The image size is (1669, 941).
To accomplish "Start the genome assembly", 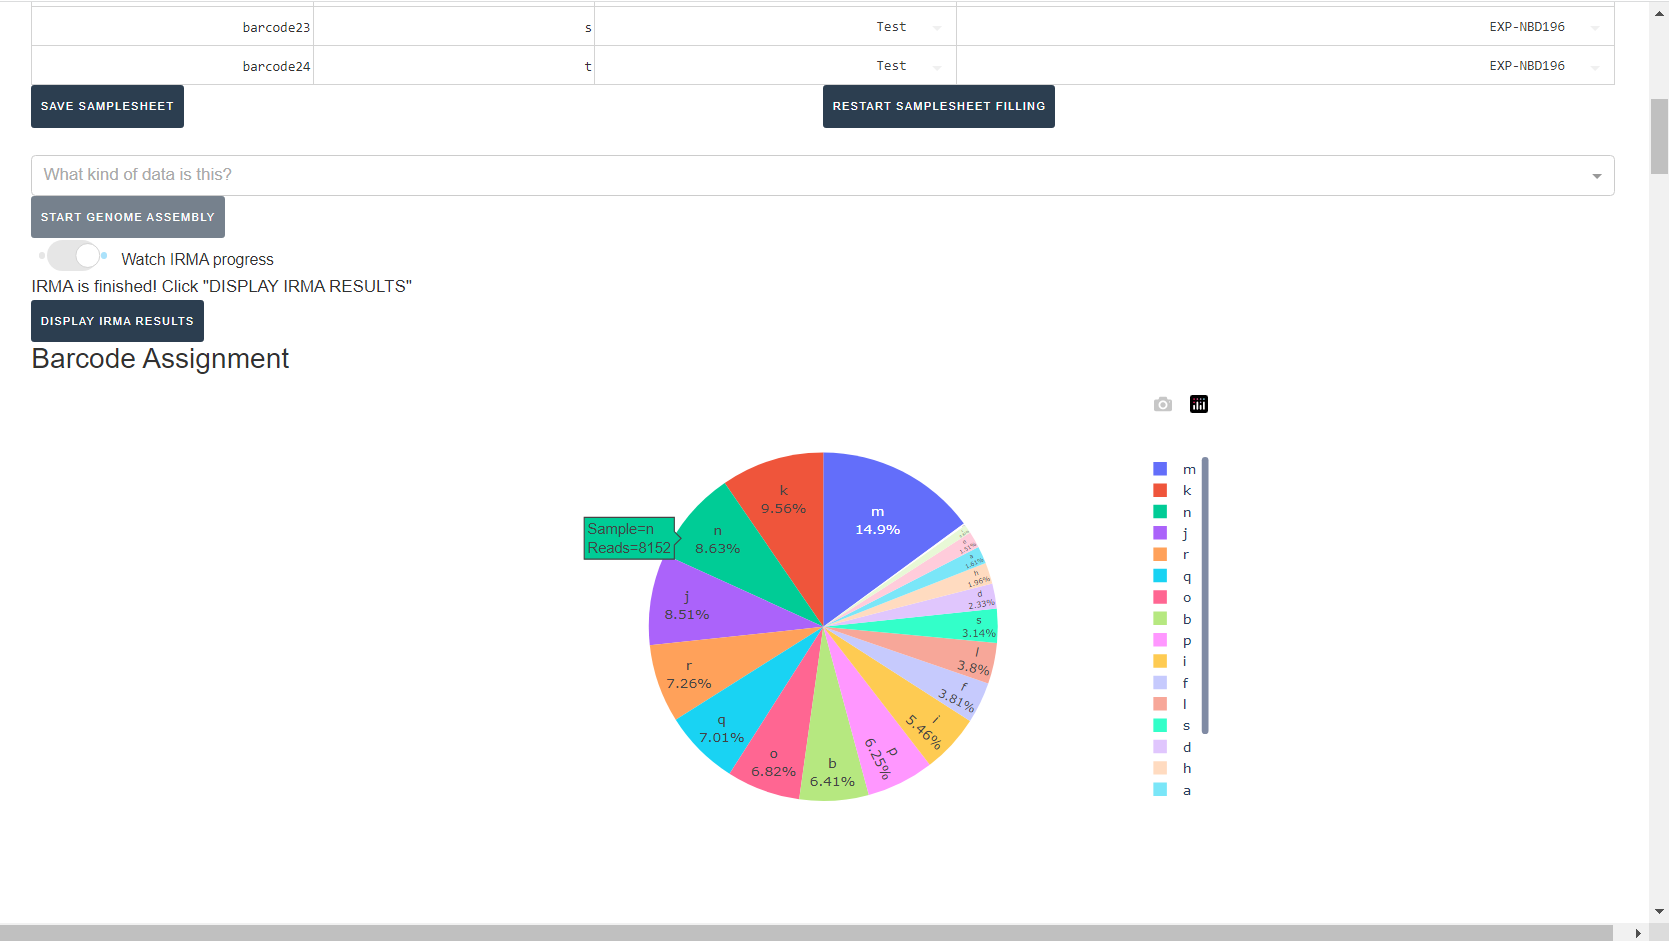I will pyautogui.click(x=128, y=217).
